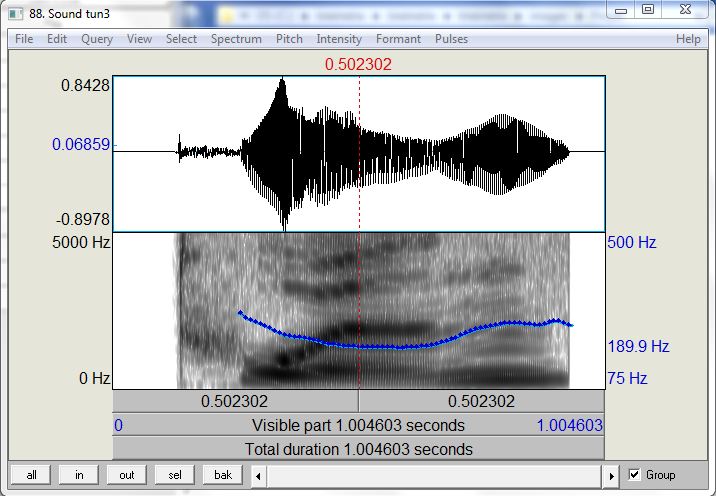Open the Edit menu

pos(57,39)
